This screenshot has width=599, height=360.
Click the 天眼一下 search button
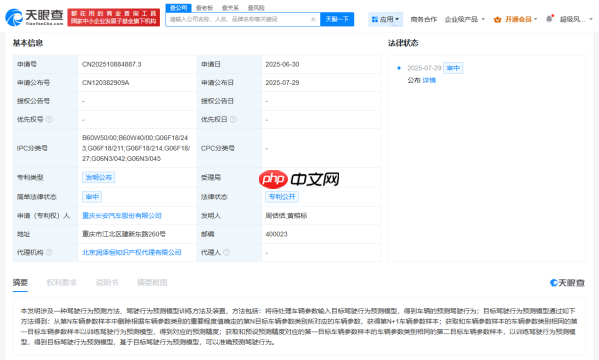tap(337, 19)
